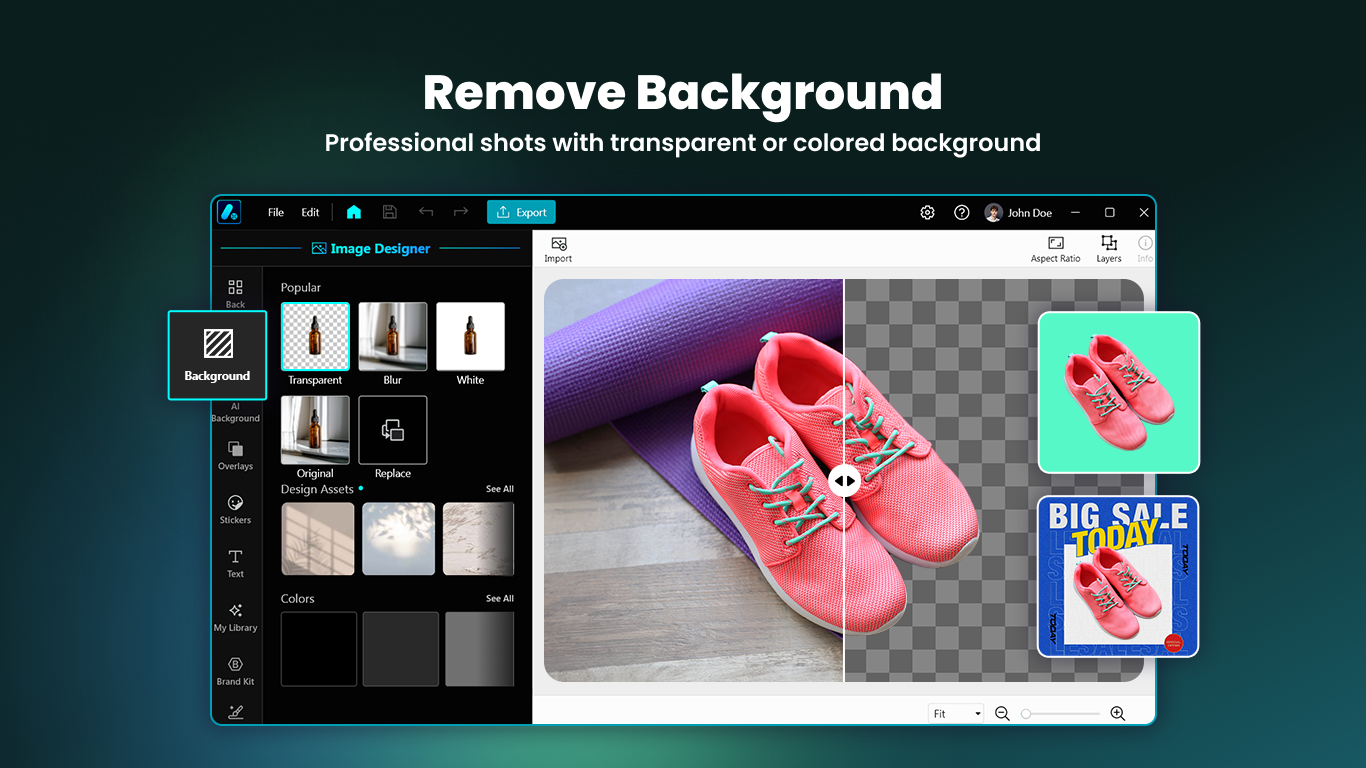Click the Aspect Ratio icon
The height and width of the screenshot is (768, 1366).
[x=1055, y=248]
